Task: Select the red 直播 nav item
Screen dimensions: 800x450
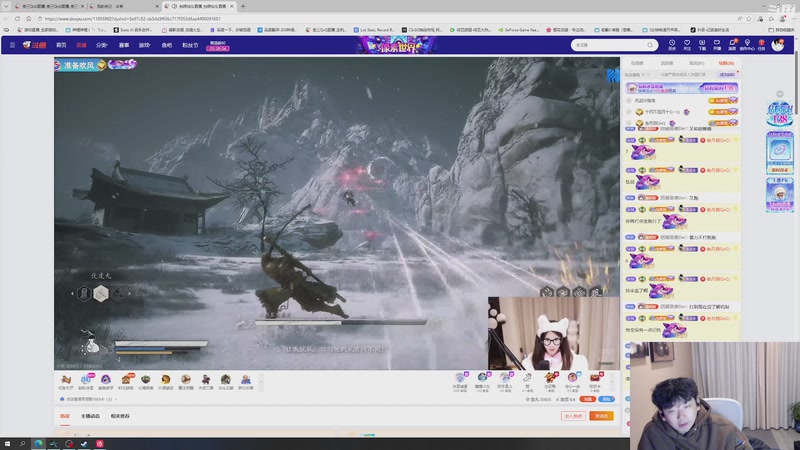Action: tap(81, 45)
